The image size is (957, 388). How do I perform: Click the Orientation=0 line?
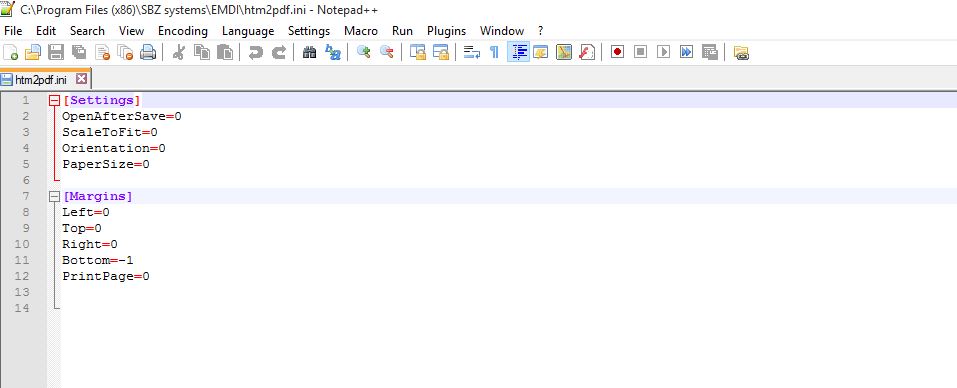pyautogui.click(x=114, y=148)
